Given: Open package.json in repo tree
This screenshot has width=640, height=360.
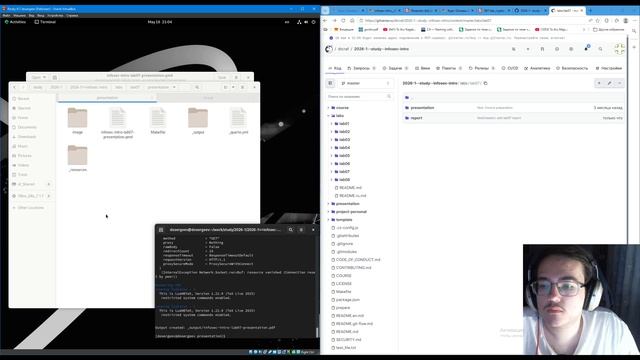Looking at the screenshot, I should [x=348, y=300].
